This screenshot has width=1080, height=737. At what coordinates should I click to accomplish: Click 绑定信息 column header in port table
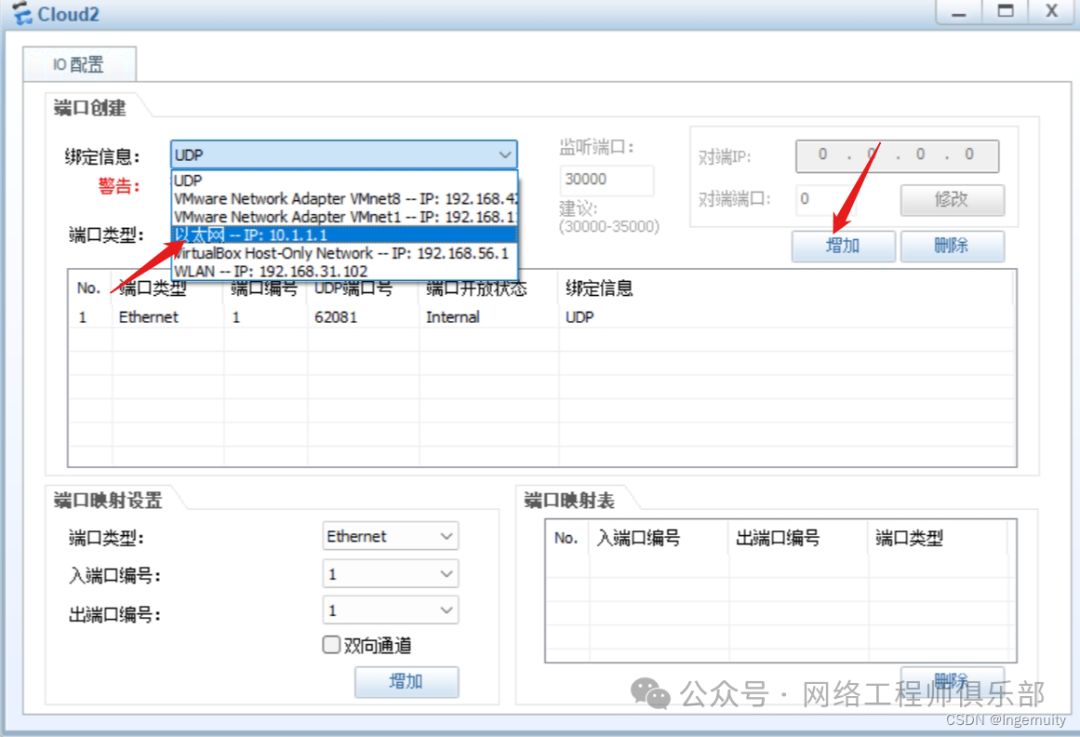[x=599, y=288]
